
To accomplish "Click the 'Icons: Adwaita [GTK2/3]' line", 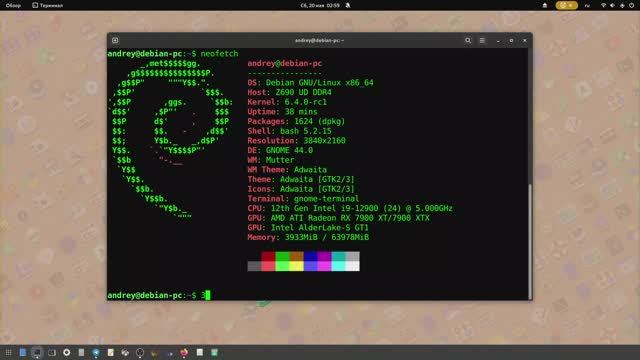I will click(x=301, y=189).
